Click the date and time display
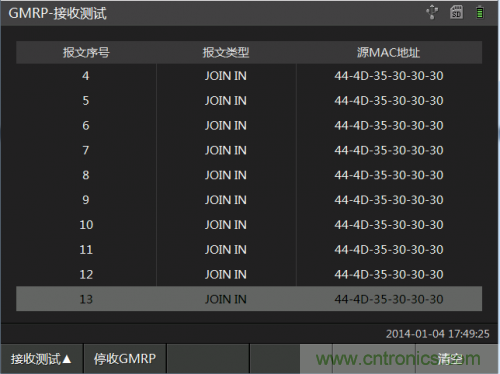This screenshot has width=500, height=374. click(438, 334)
